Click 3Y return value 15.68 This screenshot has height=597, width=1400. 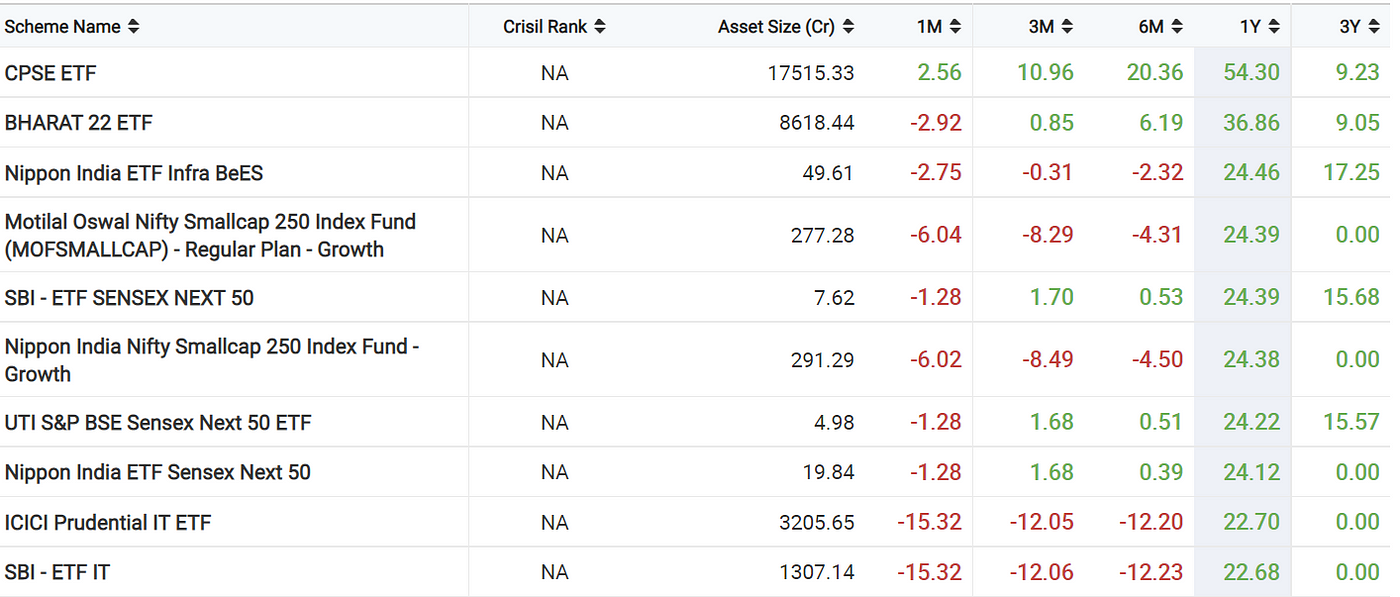[x=1352, y=298]
